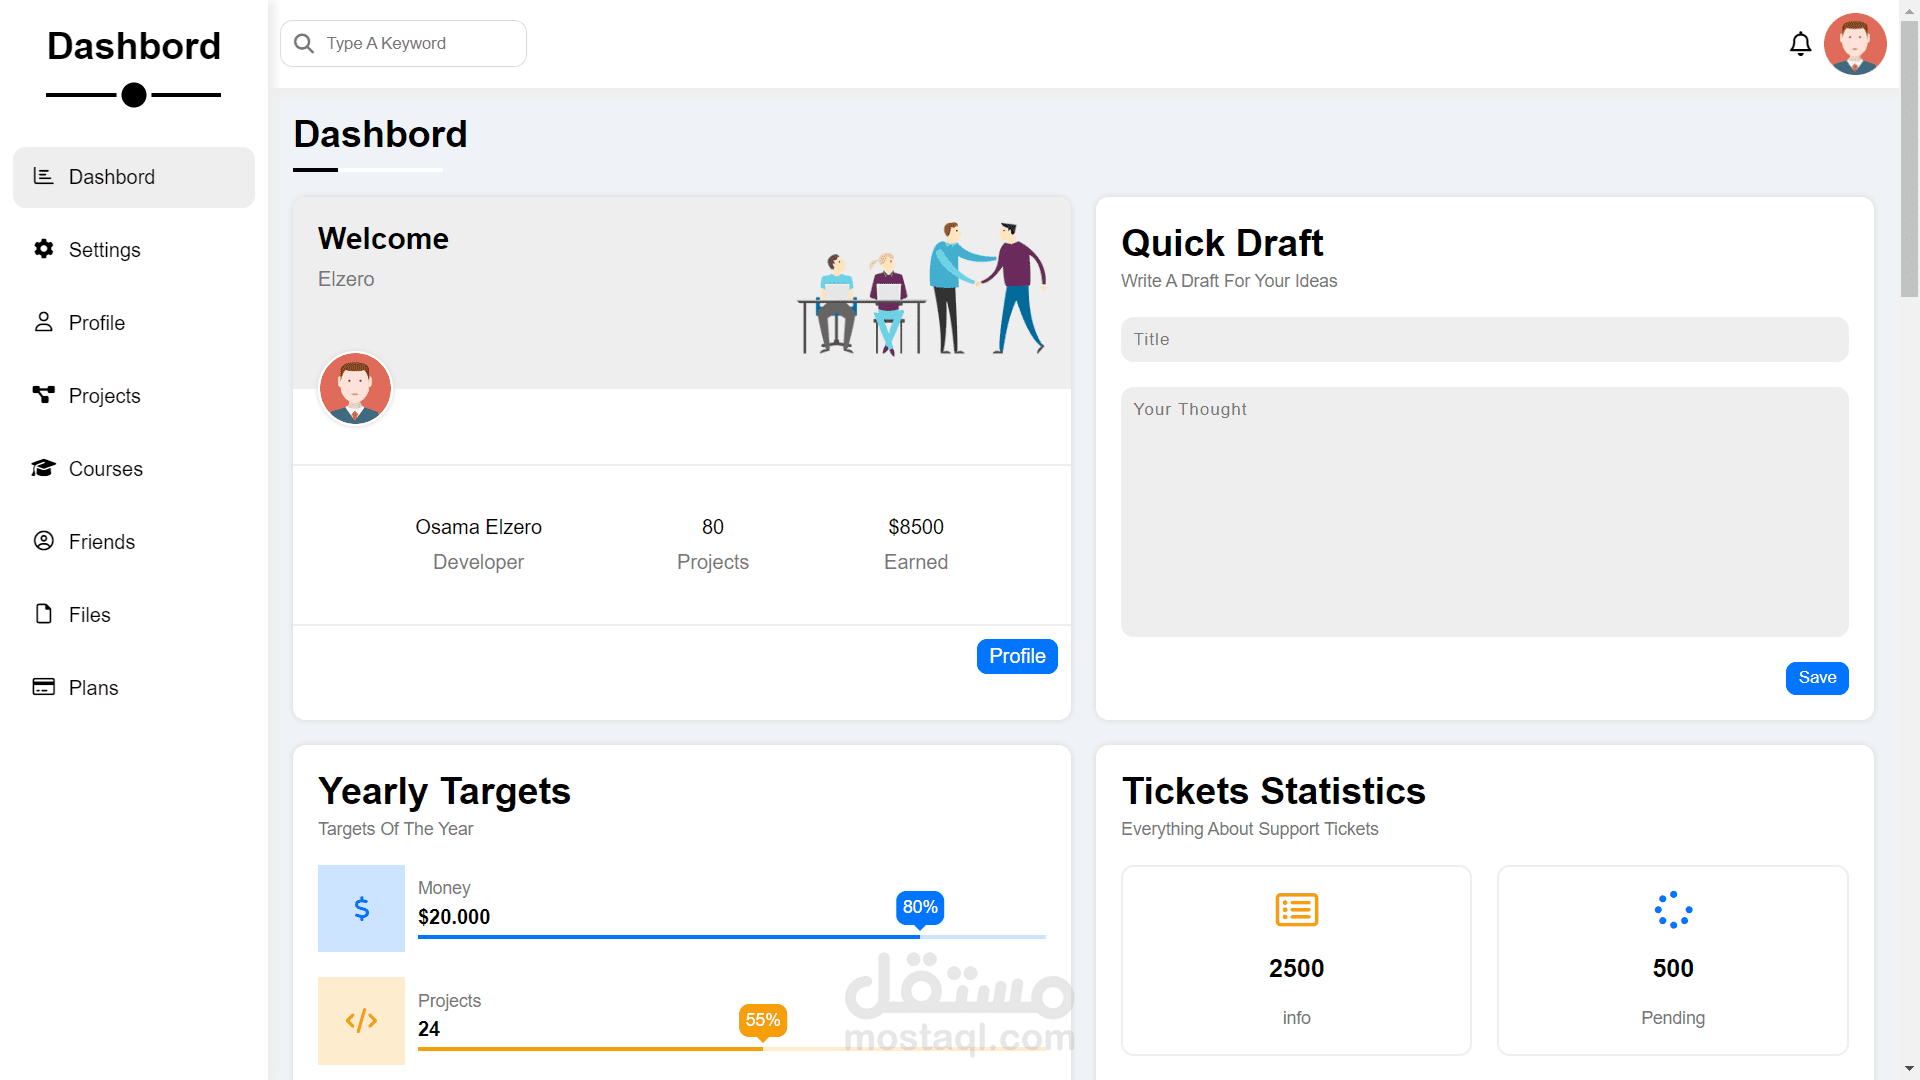Focus the Quick Draft Title field
The height and width of the screenshot is (1080, 1920).
tap(1484, 340)
